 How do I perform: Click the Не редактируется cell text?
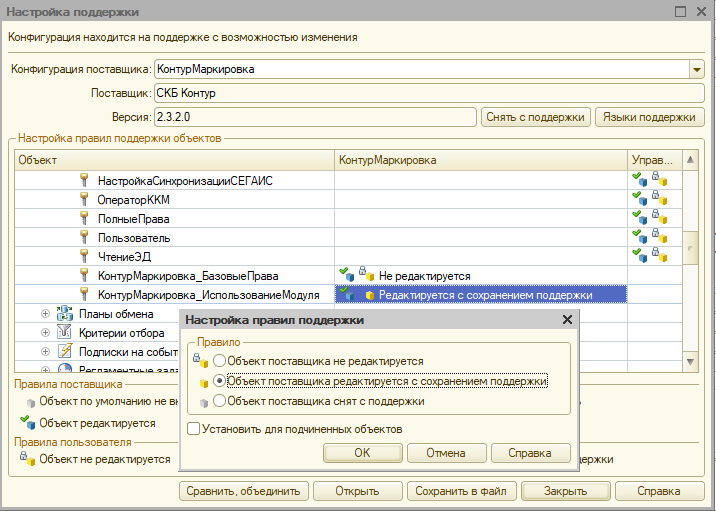click(425, 276)
